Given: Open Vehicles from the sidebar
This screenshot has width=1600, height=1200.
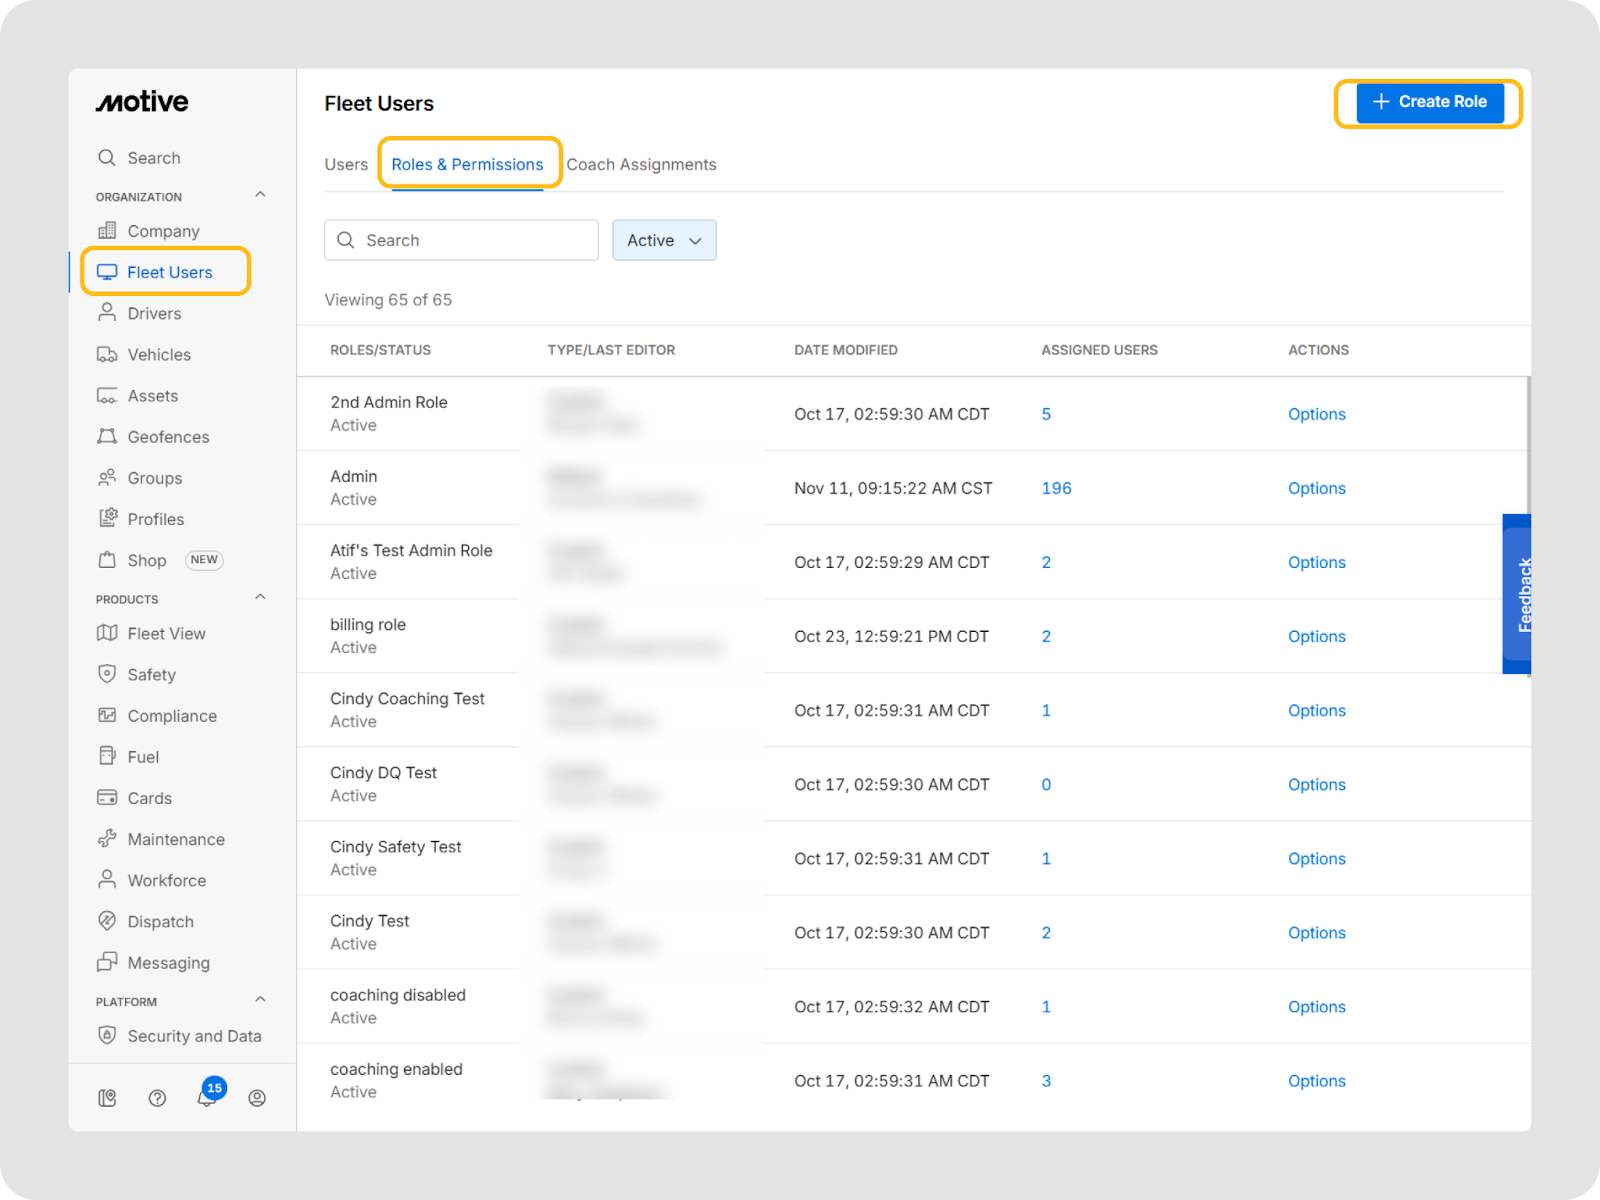Looking at the screenshot, I should (x=158, y=355).
